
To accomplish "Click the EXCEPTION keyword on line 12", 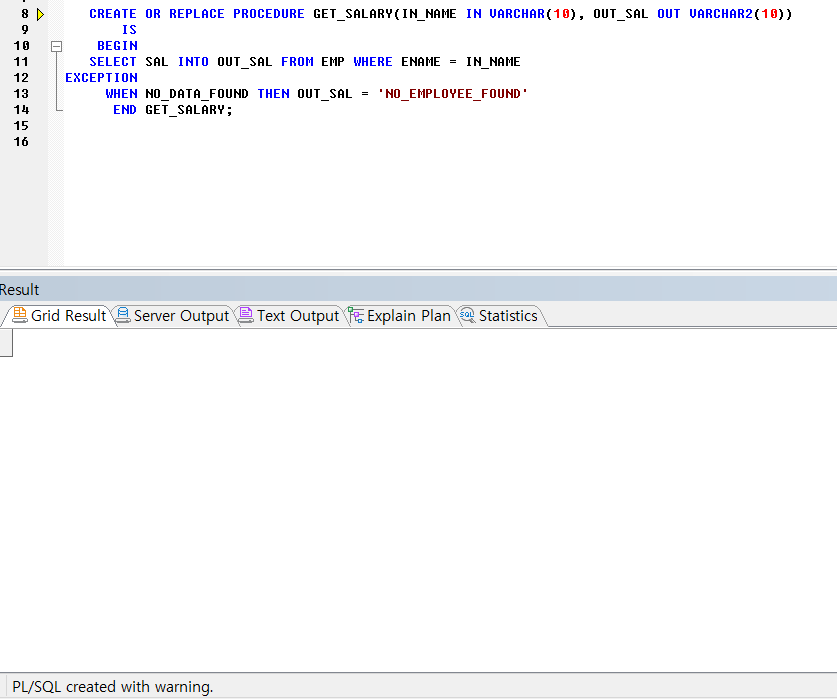I will 101,78.
